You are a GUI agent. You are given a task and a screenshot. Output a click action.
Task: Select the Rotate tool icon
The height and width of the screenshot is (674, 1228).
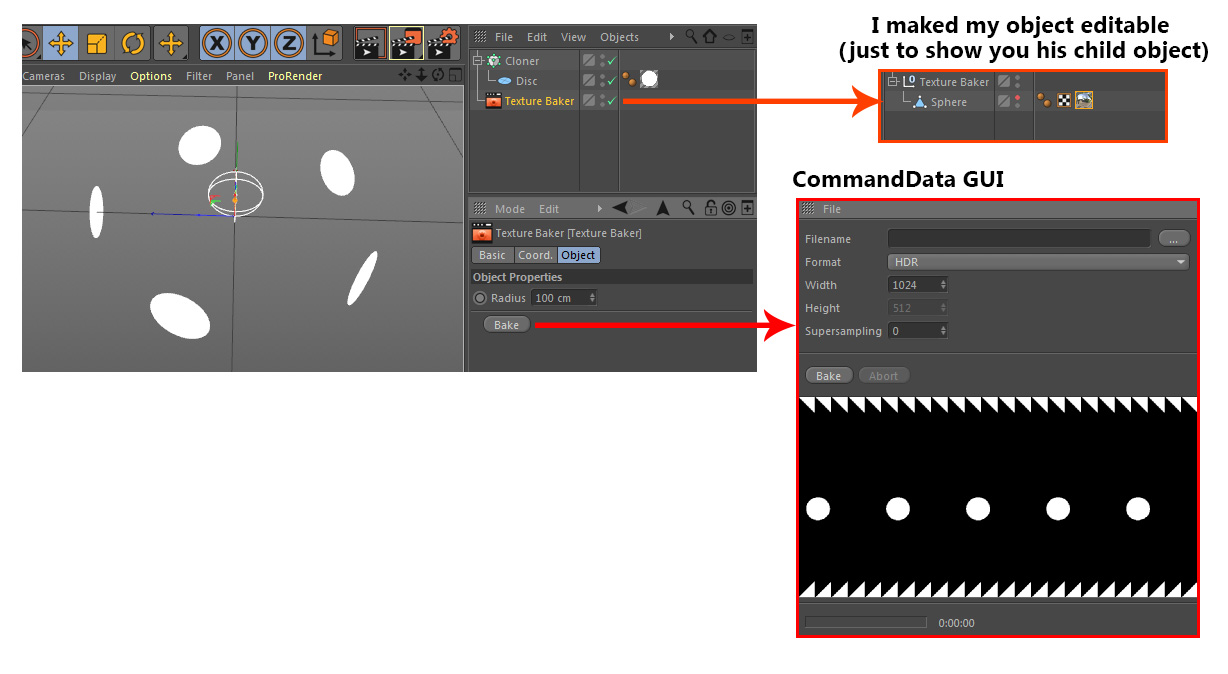coord(133,43)
